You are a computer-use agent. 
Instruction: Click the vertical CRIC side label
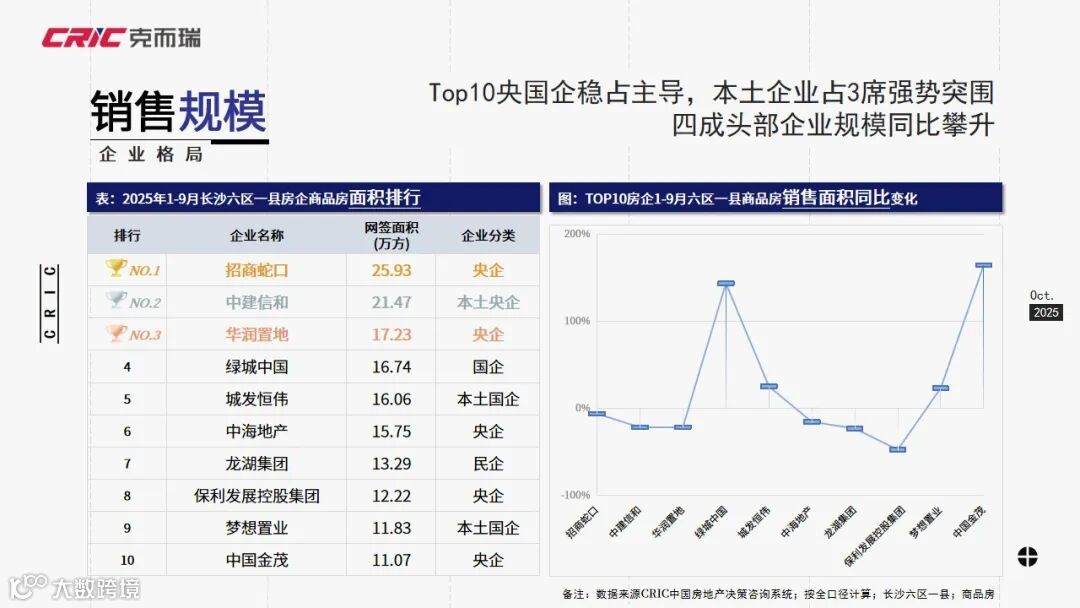point(50,303)
